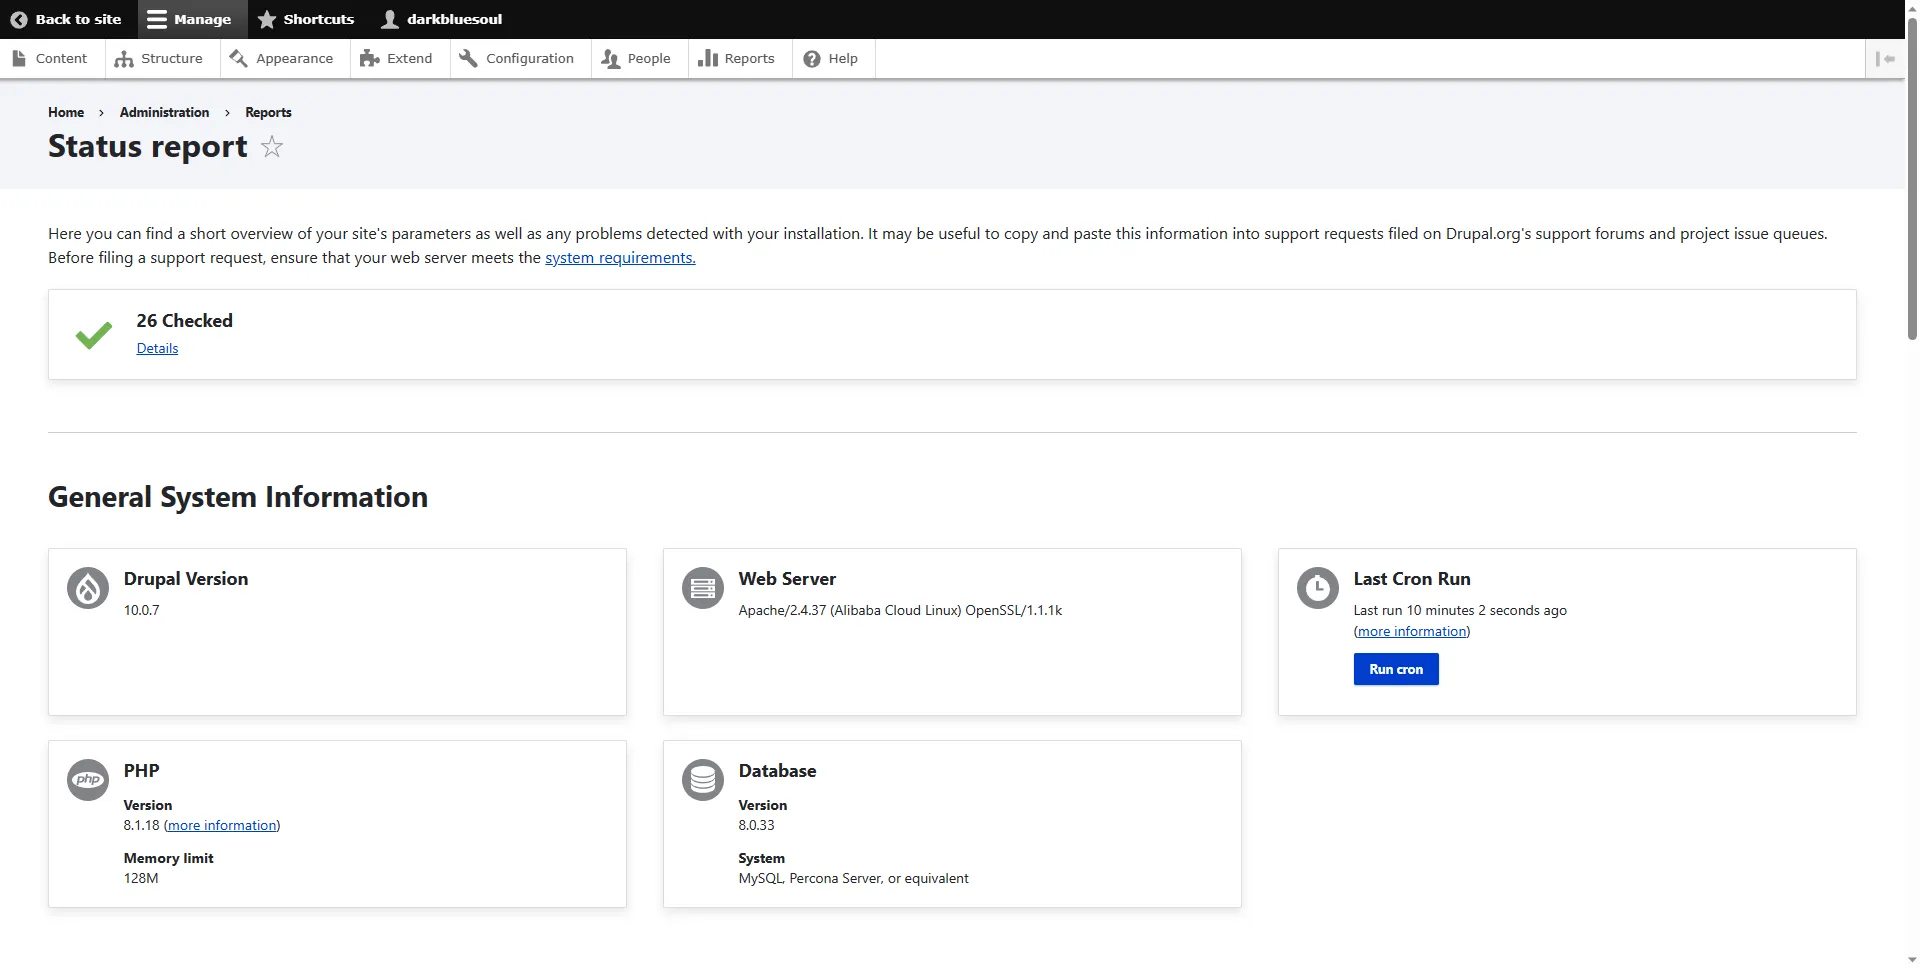Click the Shortcuts star icon

pyautogui.click(x=266, y=18)
